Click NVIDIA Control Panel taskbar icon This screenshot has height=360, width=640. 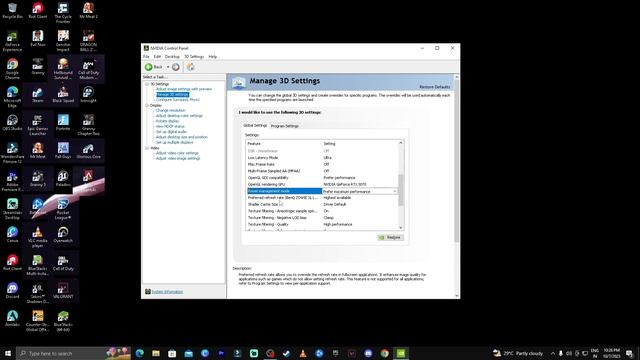(401, 353)
